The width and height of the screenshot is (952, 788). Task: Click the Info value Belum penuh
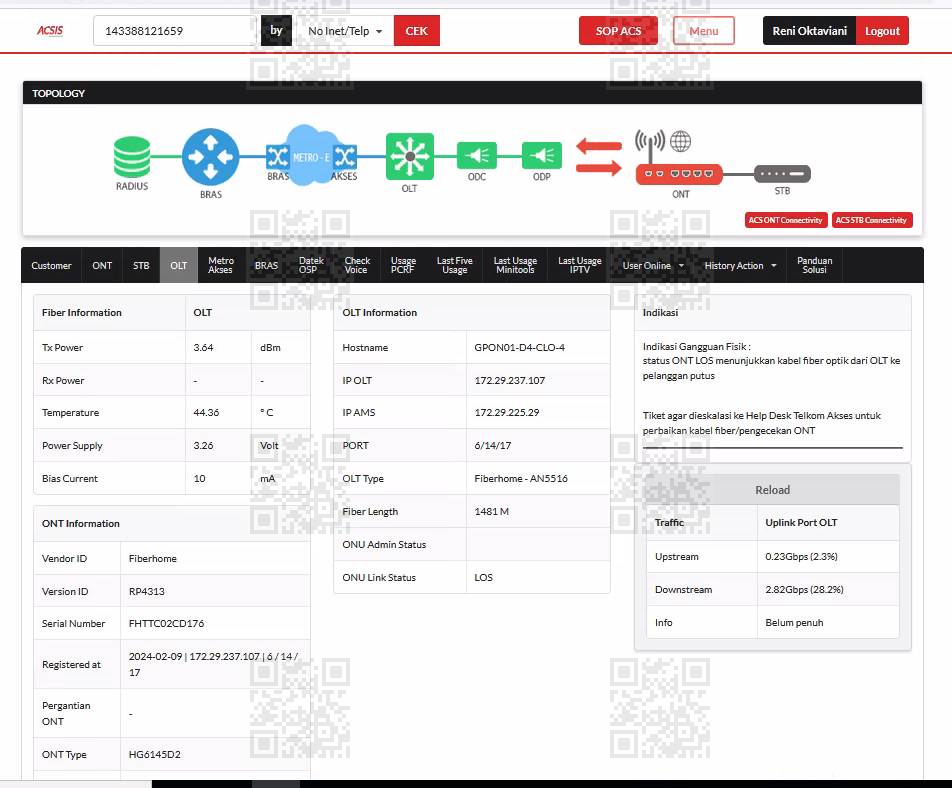coord(794,623)
